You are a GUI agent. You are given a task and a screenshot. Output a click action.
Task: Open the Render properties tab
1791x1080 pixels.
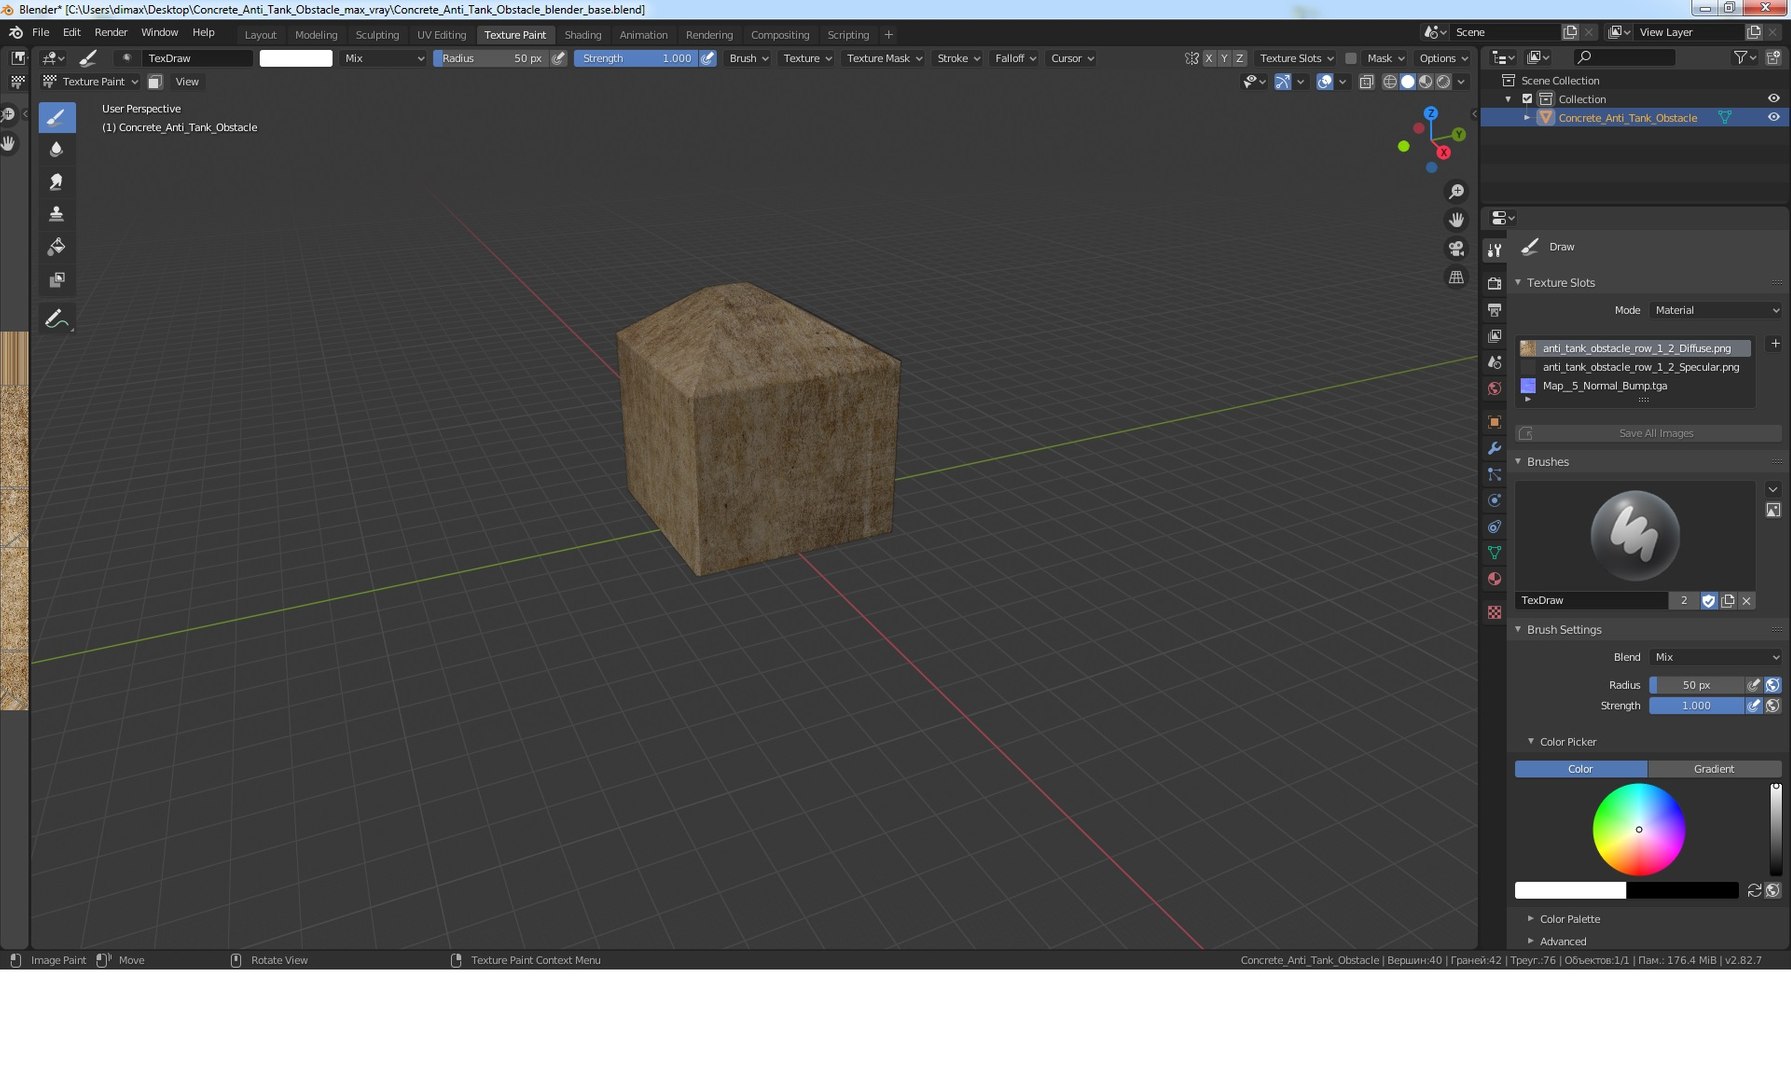tap(1494, 284)
